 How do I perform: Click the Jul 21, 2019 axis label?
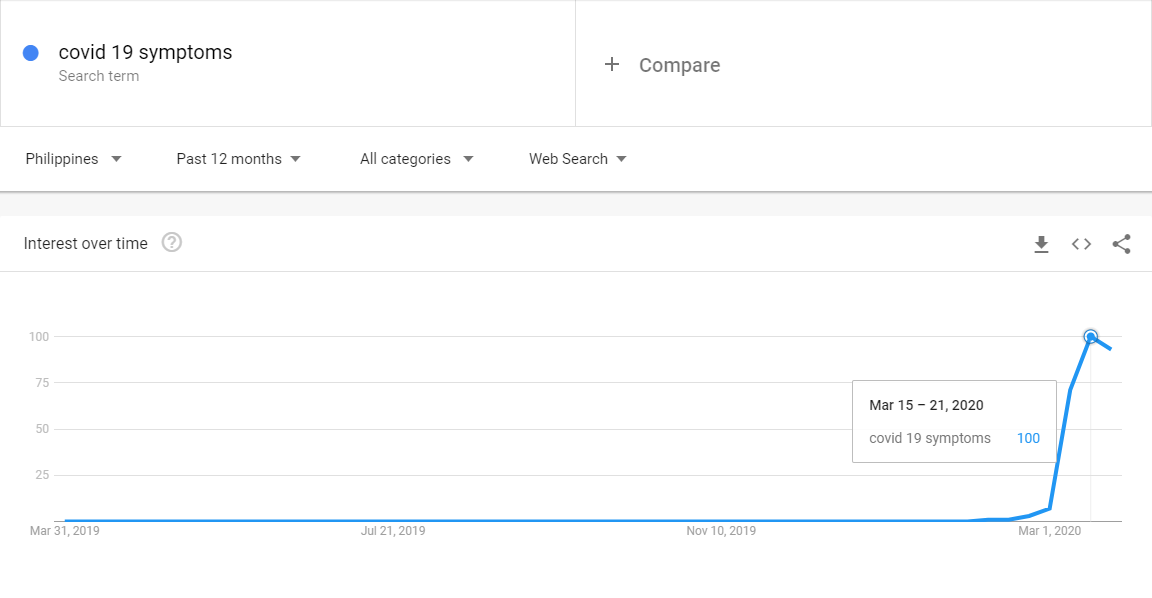tap(393, 531)
